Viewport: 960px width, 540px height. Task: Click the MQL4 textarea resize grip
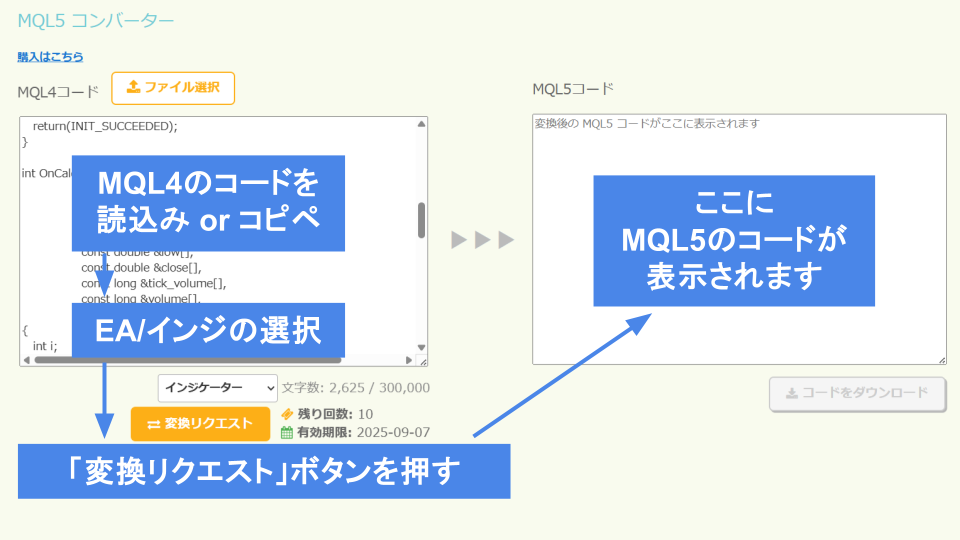[x=423, y=362]
